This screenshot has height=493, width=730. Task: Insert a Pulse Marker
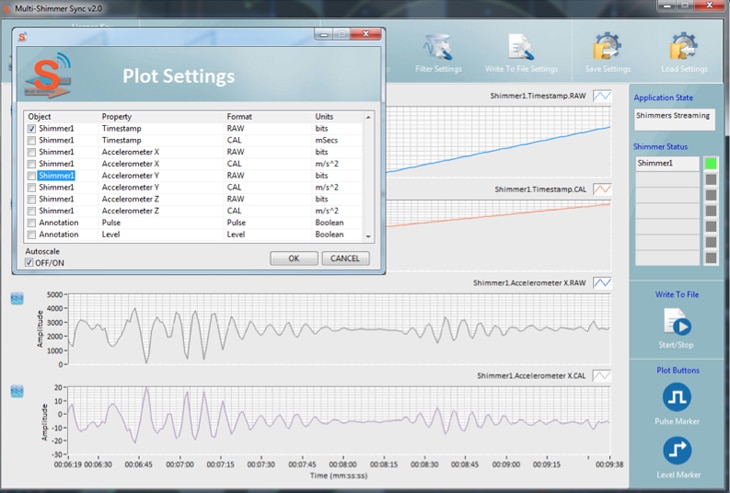point(677,398)
